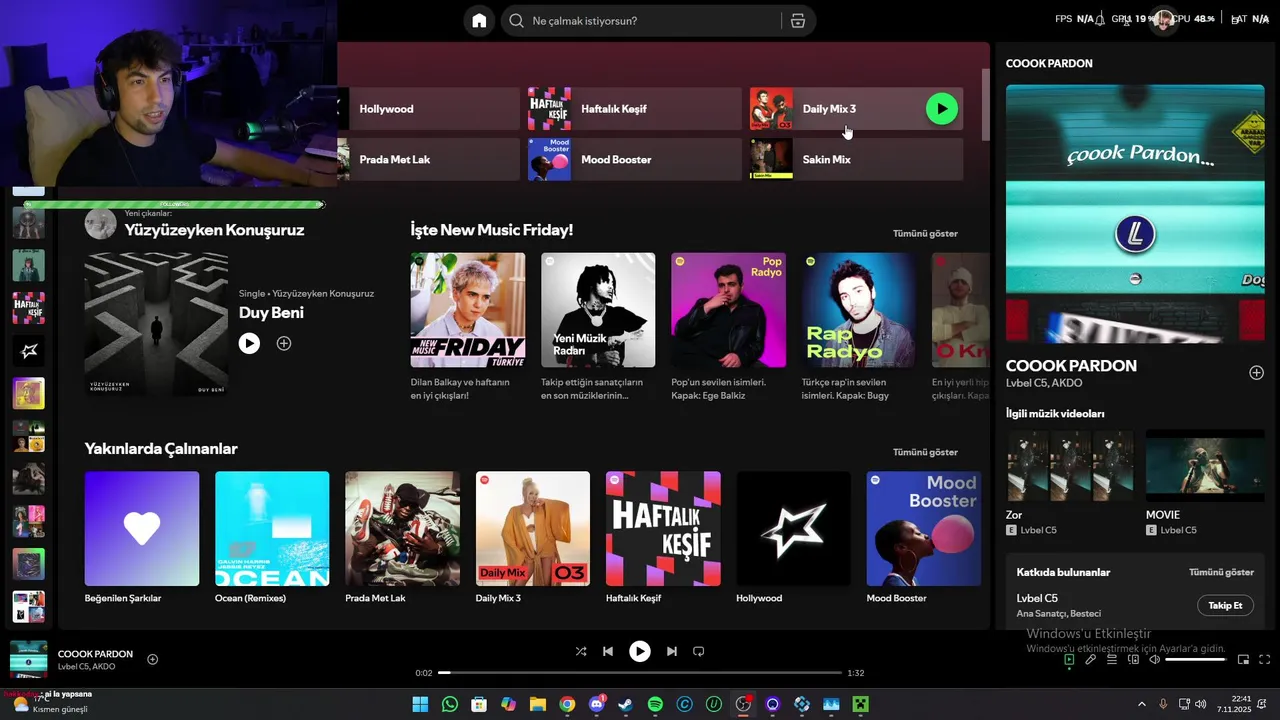Image resolution: width=1280 pixels, height=720 pixels.
Task: Toggle Now Playing view icon
Action: click(1069, 659)
